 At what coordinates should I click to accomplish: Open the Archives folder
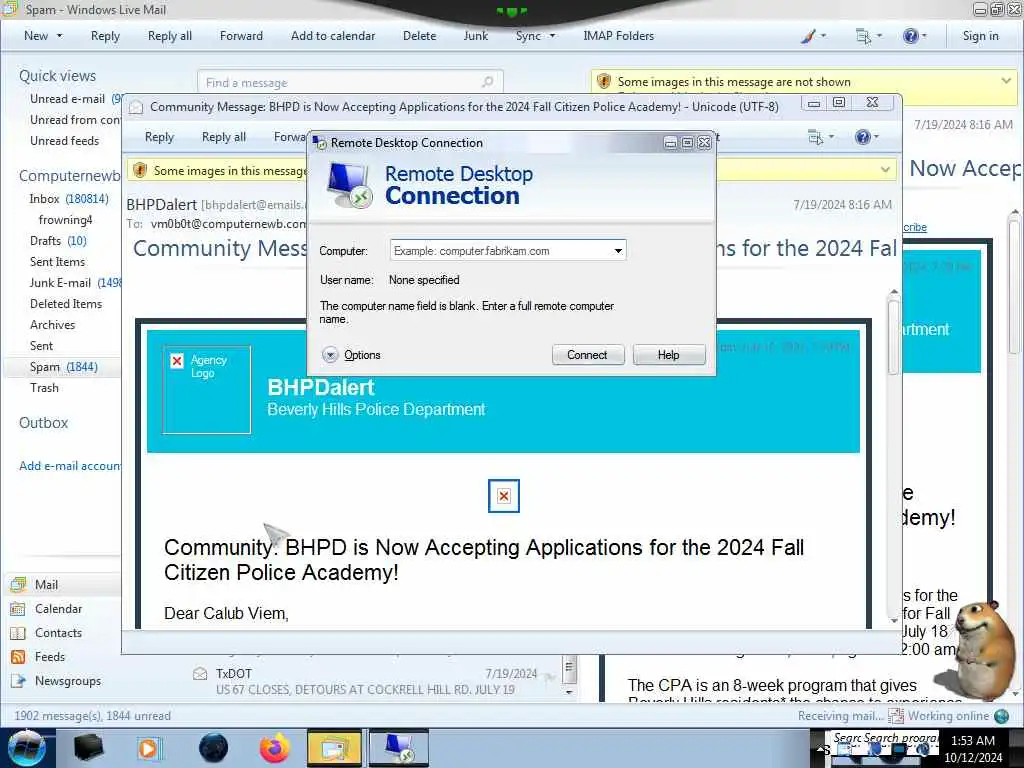tap(52, 325)
